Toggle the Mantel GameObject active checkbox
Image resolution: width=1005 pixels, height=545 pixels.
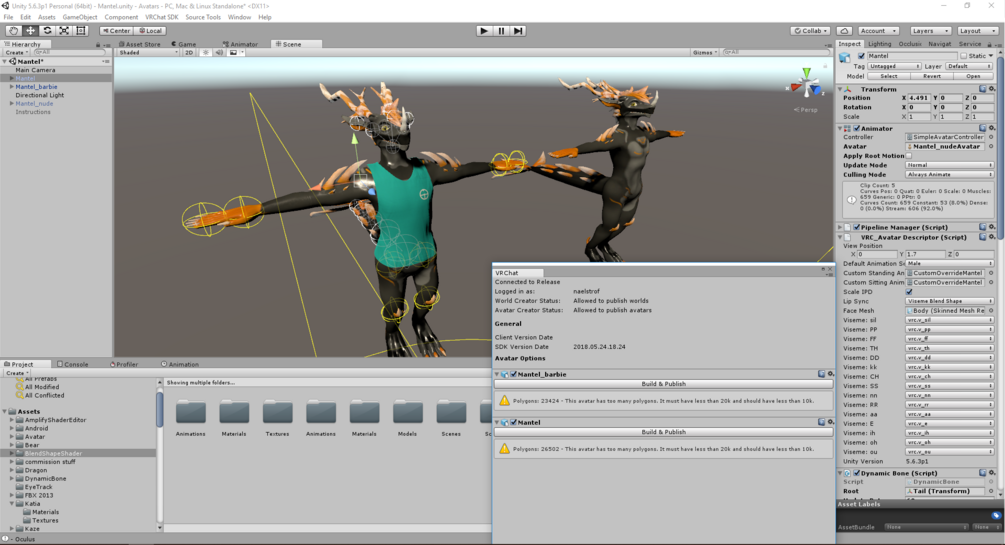point(861,56)
